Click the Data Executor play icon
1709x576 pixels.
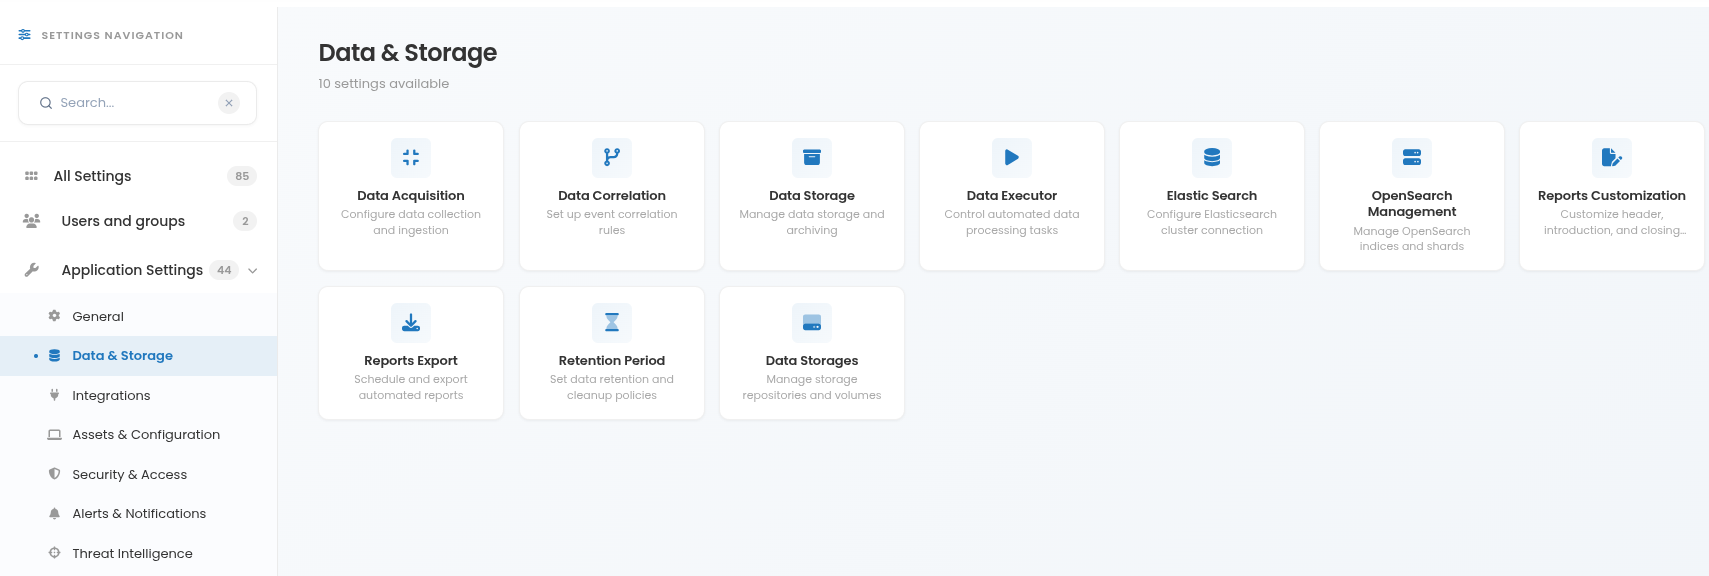point(1012,157)
